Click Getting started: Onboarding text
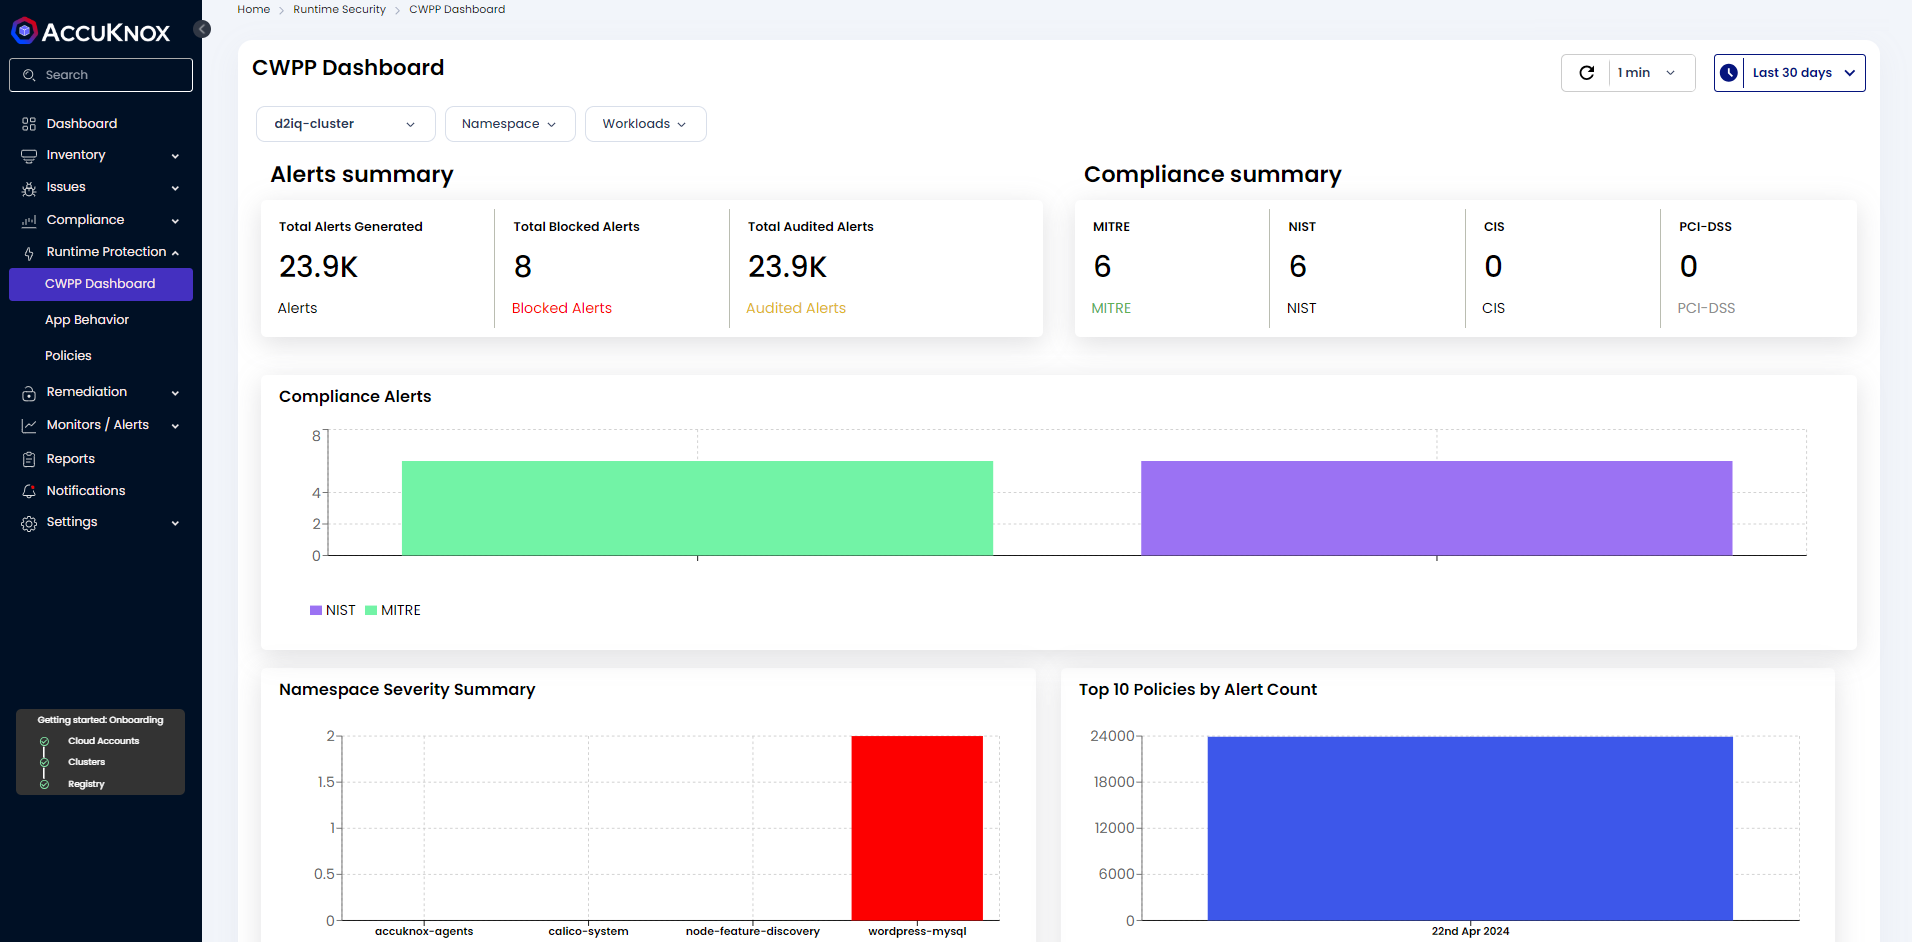The height and width of the screenshot is (942, 1912). coord(100,720)
